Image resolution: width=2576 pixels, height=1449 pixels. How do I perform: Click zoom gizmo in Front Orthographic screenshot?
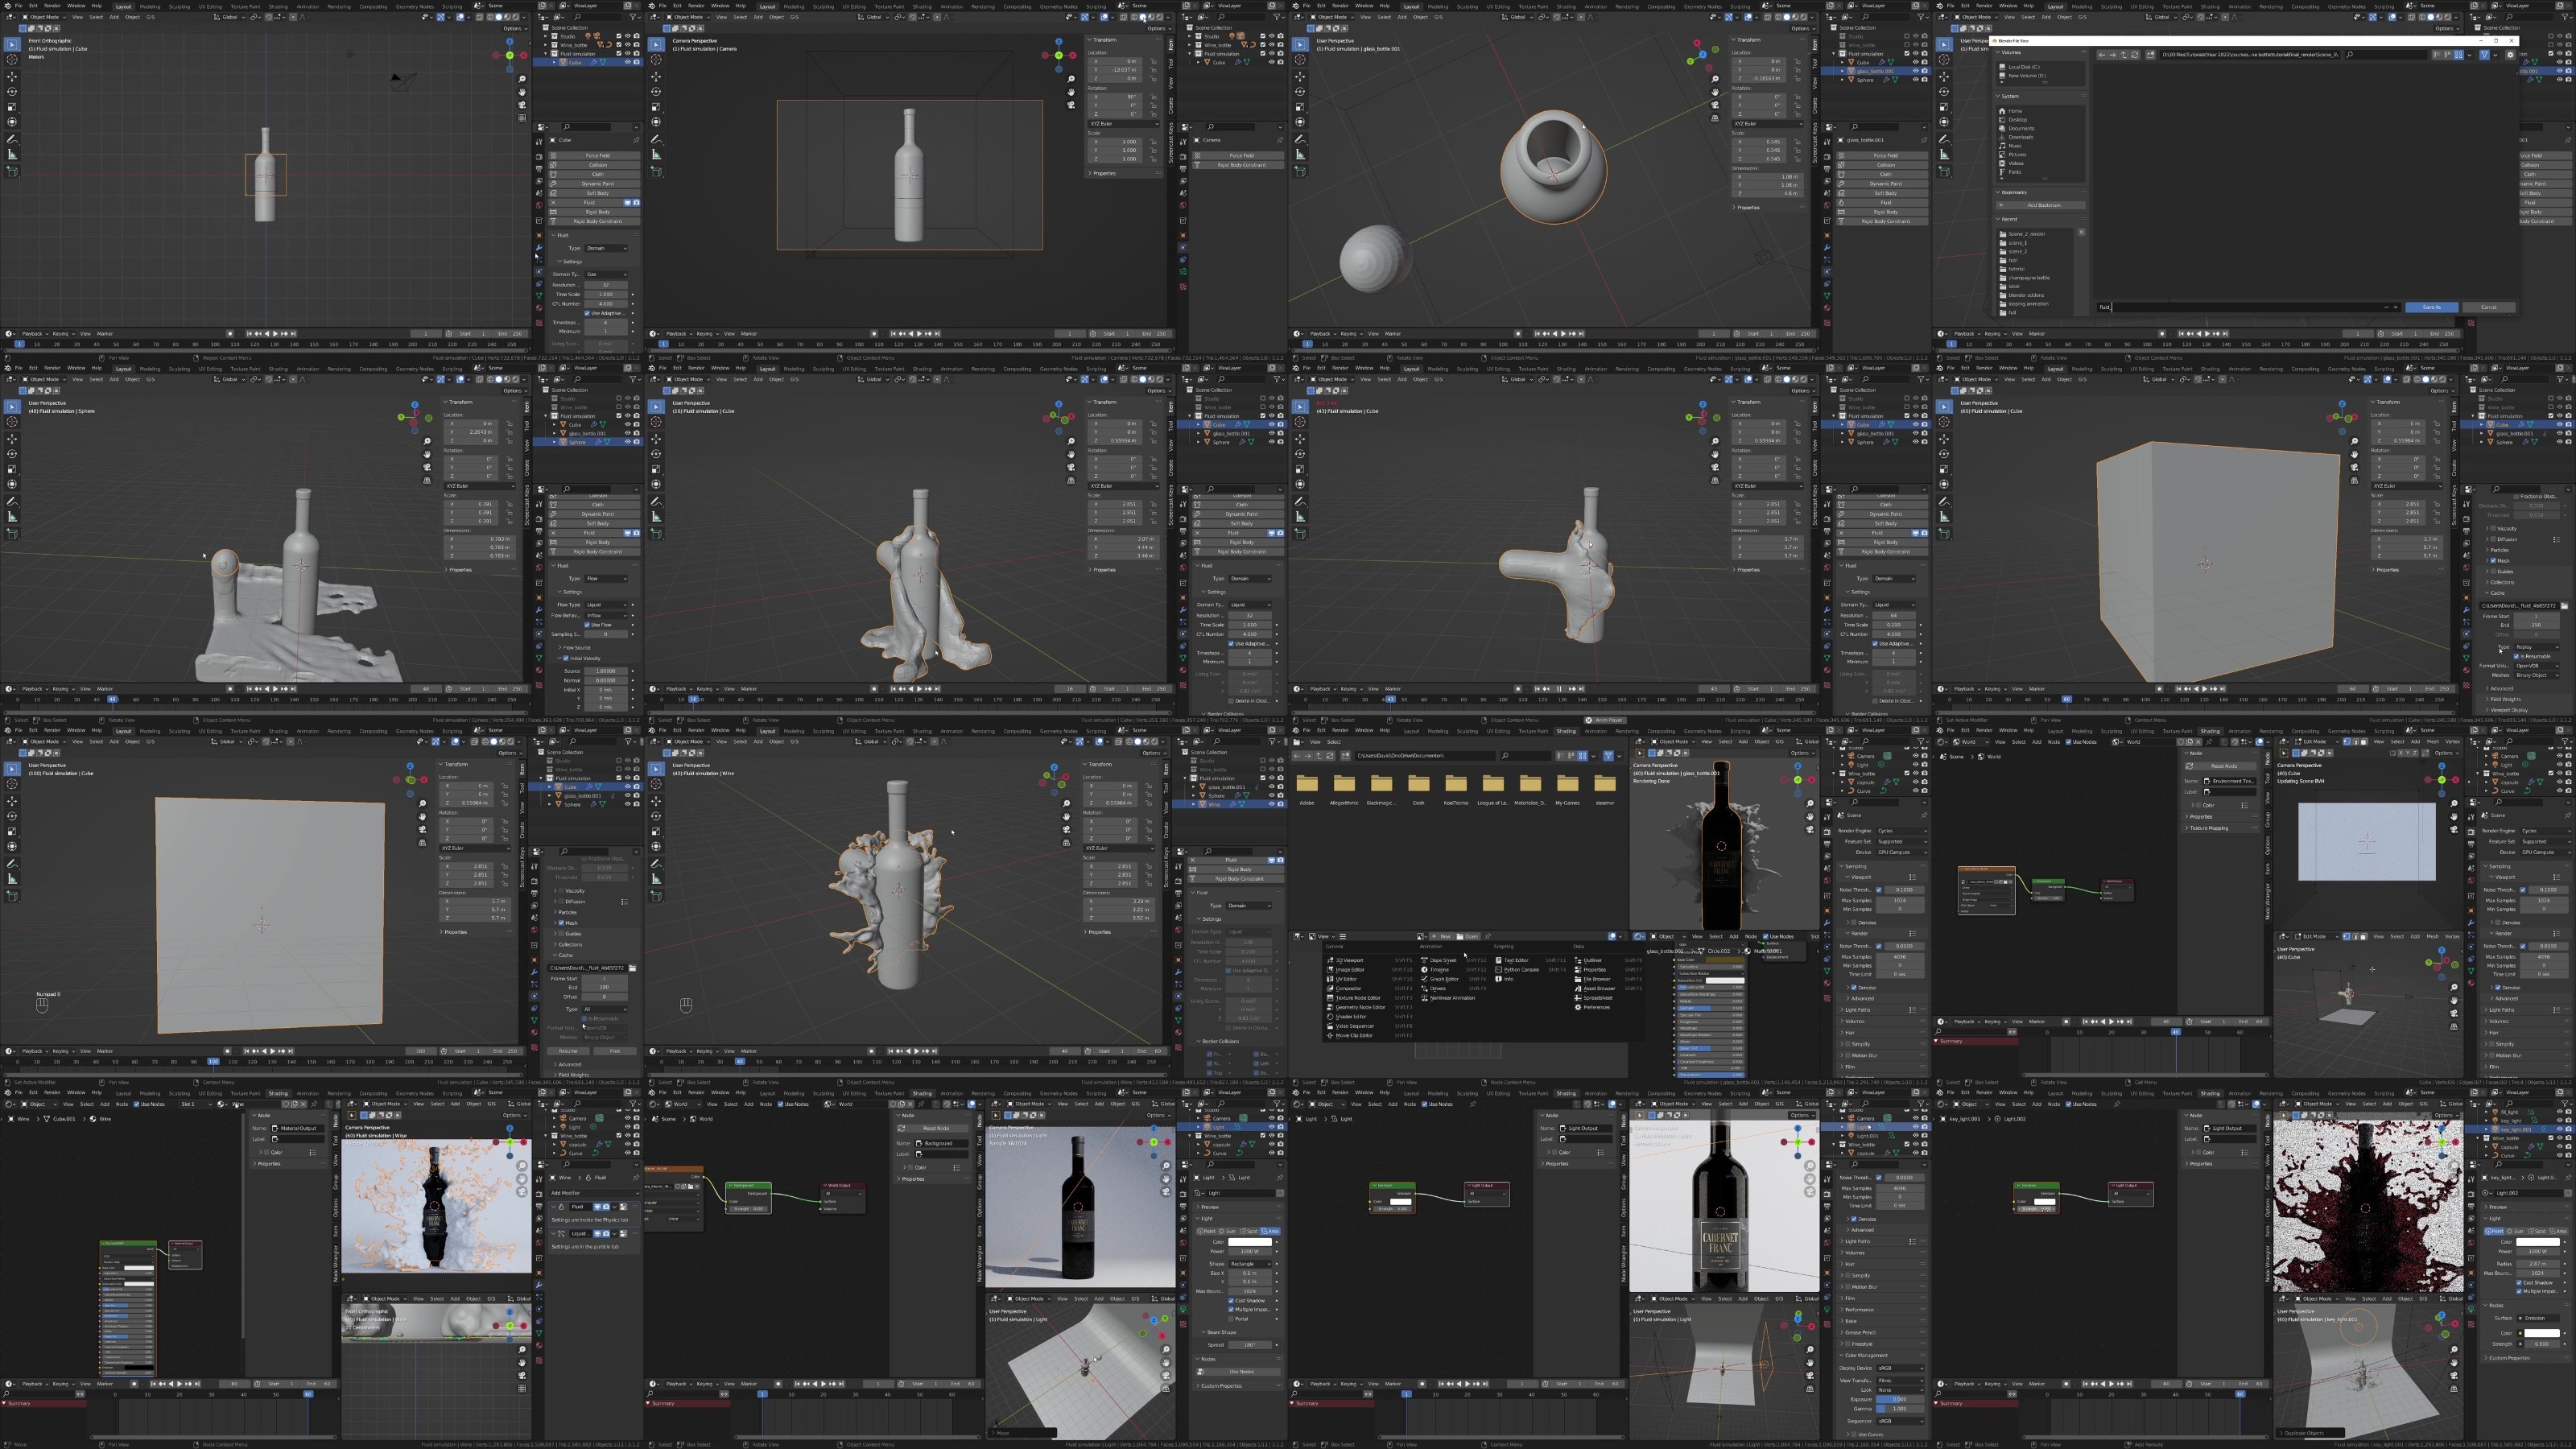[x=522, y=79]
